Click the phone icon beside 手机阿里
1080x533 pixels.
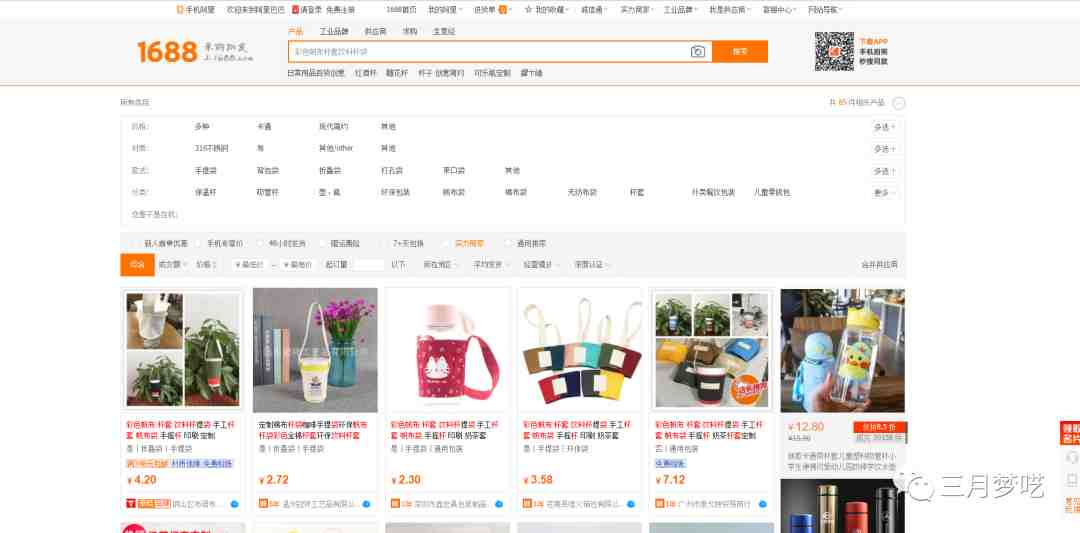point(180,10)
